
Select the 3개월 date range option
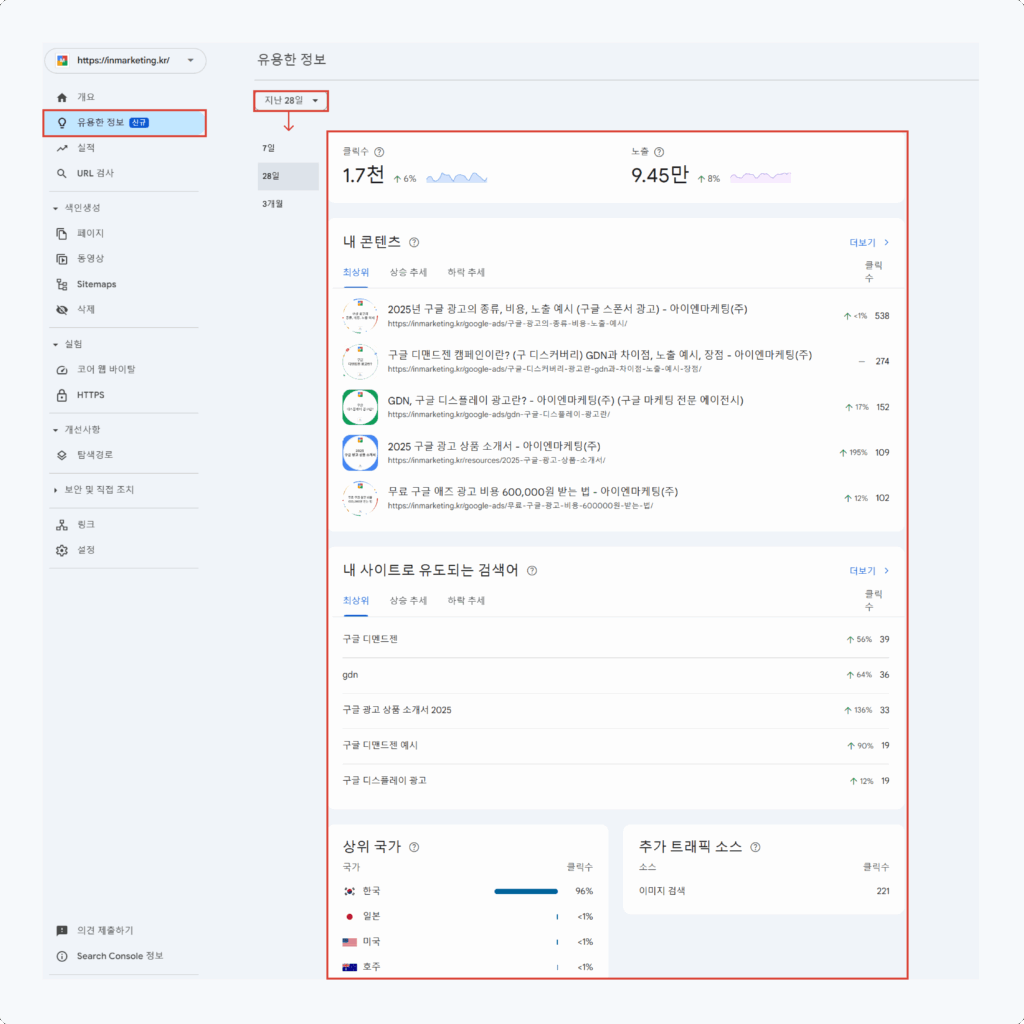288,204
